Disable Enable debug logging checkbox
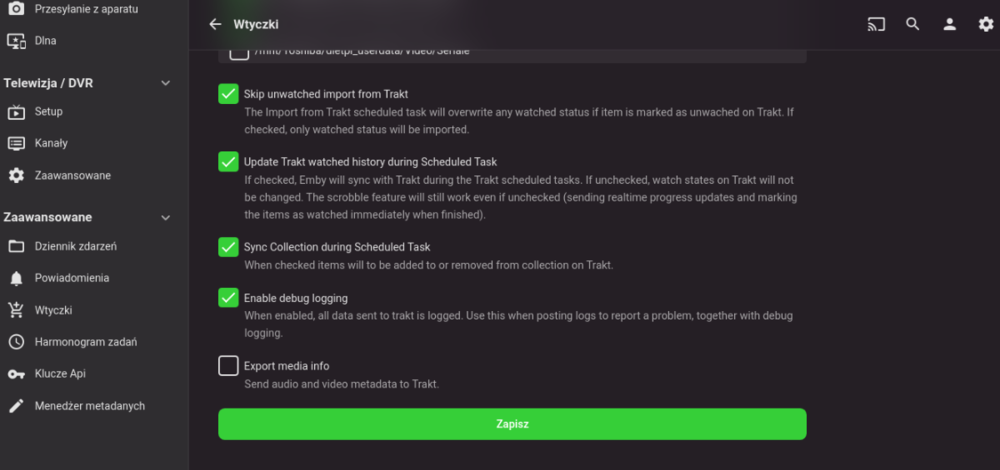Screen dimensions: 1000x470 click(x=228, y=298)
